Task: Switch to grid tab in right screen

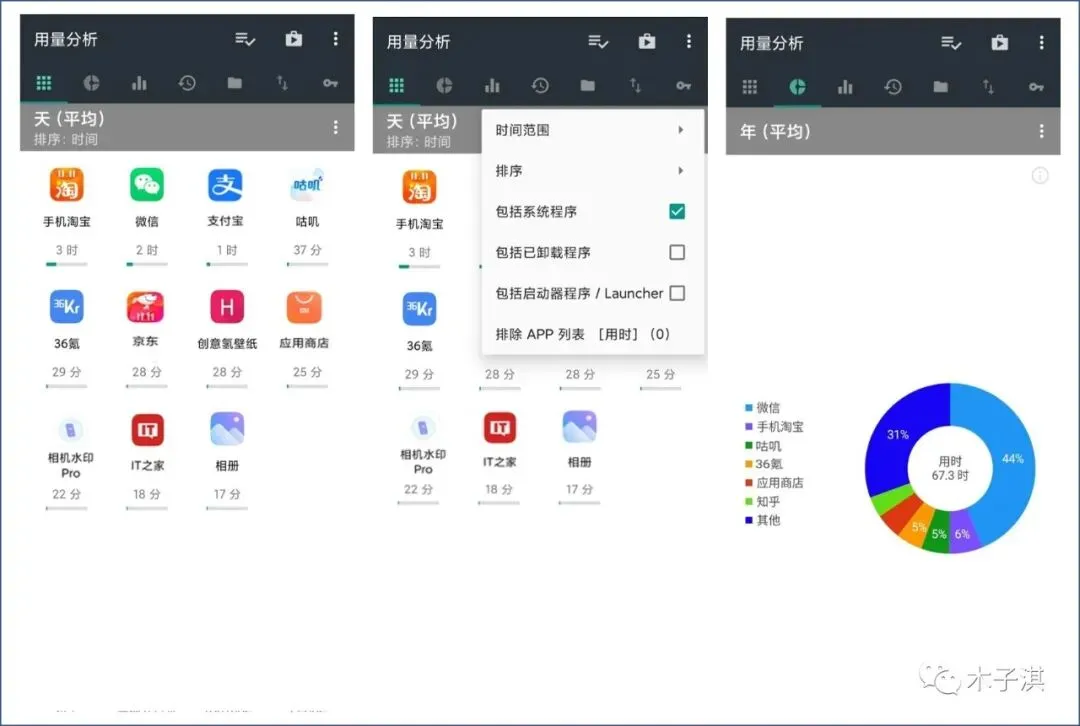Action: coord(750,87)
